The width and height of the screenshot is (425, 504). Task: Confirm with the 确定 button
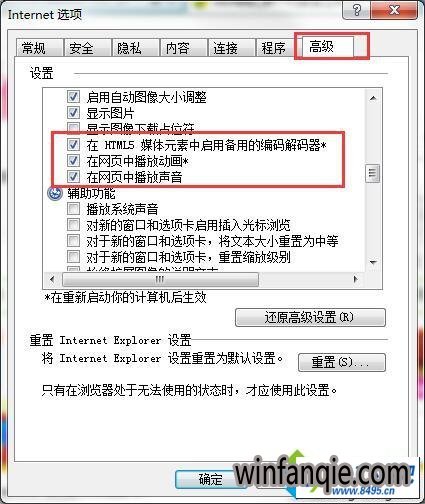tap(210, 479)
